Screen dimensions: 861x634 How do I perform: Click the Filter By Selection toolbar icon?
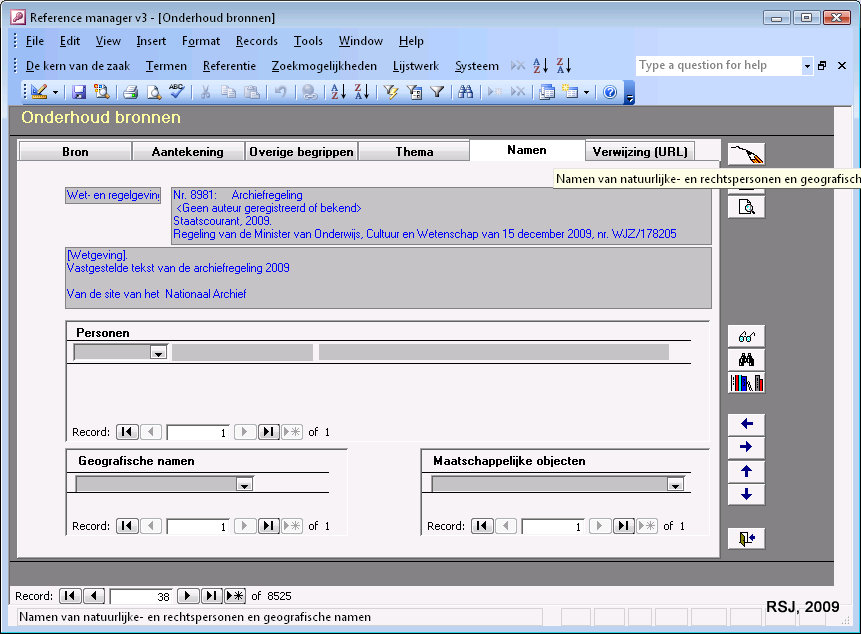391,92
